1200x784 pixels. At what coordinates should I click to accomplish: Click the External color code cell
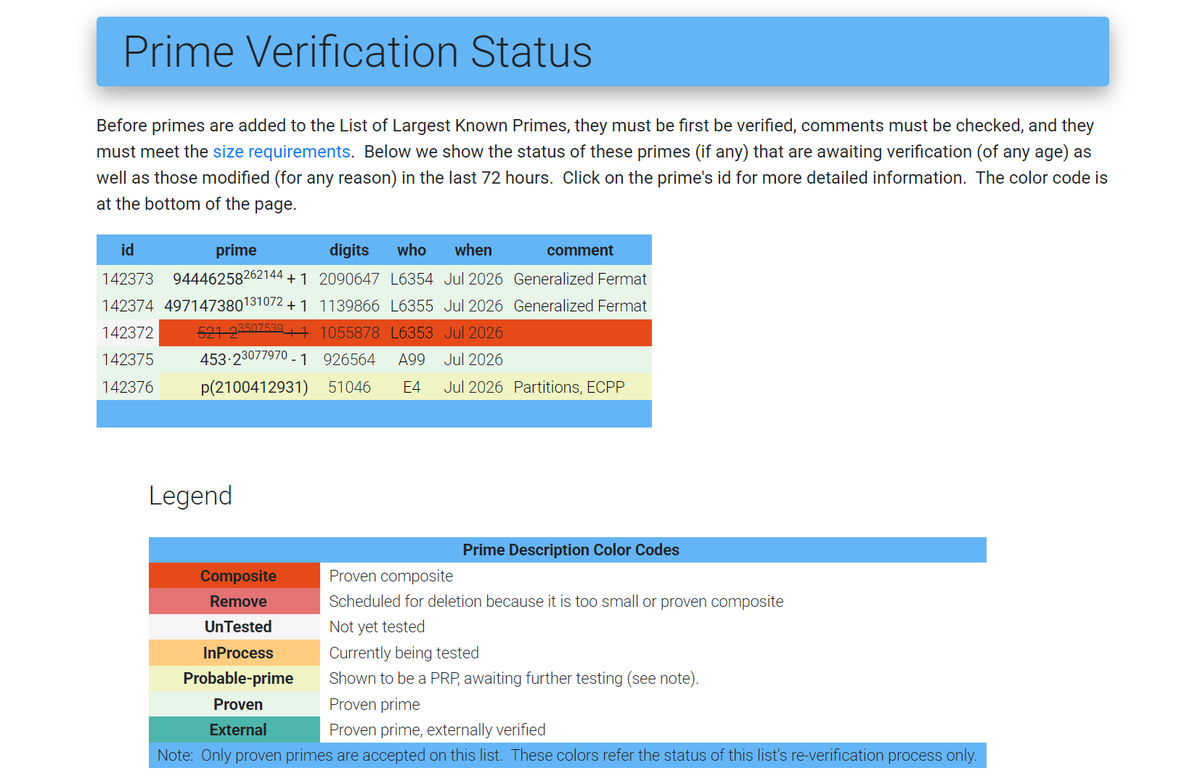(x=235, y=730)
